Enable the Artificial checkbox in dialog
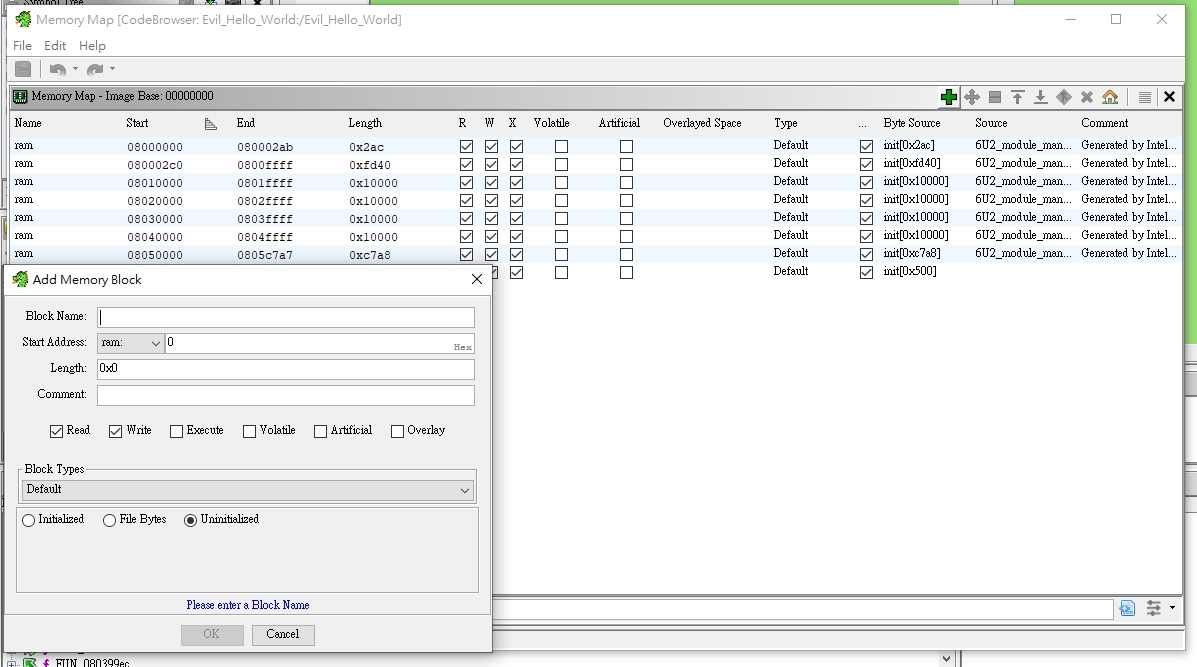This screenshot has width=1197, height=667. click(x=321, y=431)
